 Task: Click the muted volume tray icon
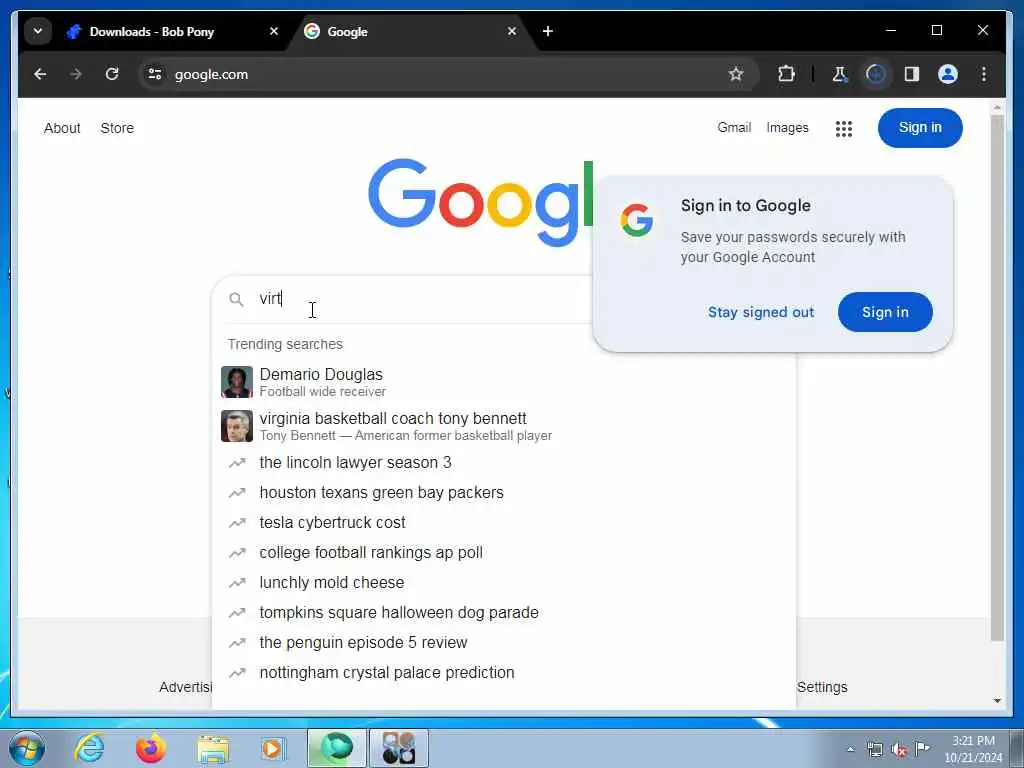[899, 750]
